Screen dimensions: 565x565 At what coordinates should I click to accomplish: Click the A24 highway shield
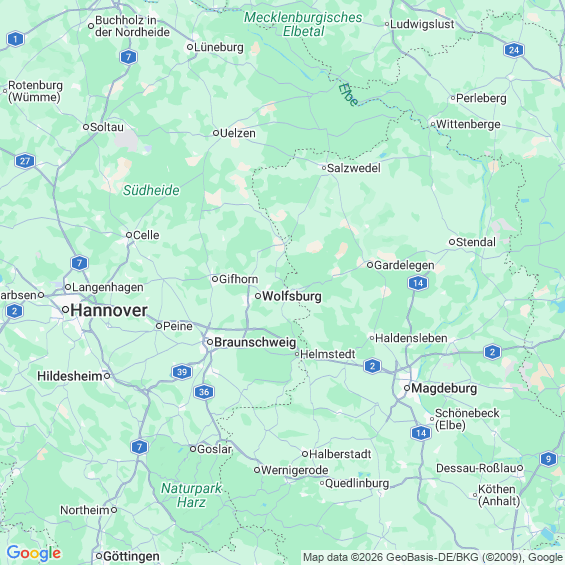pos(514,50)
